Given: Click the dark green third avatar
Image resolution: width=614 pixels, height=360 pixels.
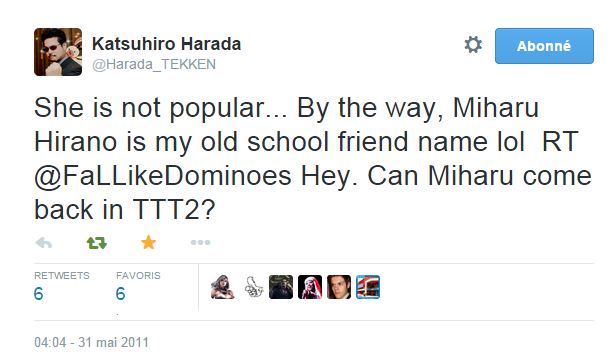Looking at the screenshot, I should pyautogui.click(x=281, y=287).
